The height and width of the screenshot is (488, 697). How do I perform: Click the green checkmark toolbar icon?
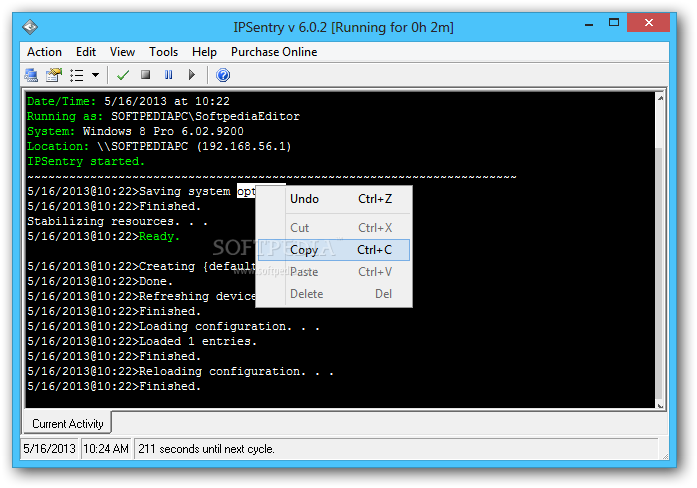pos(123,75)
